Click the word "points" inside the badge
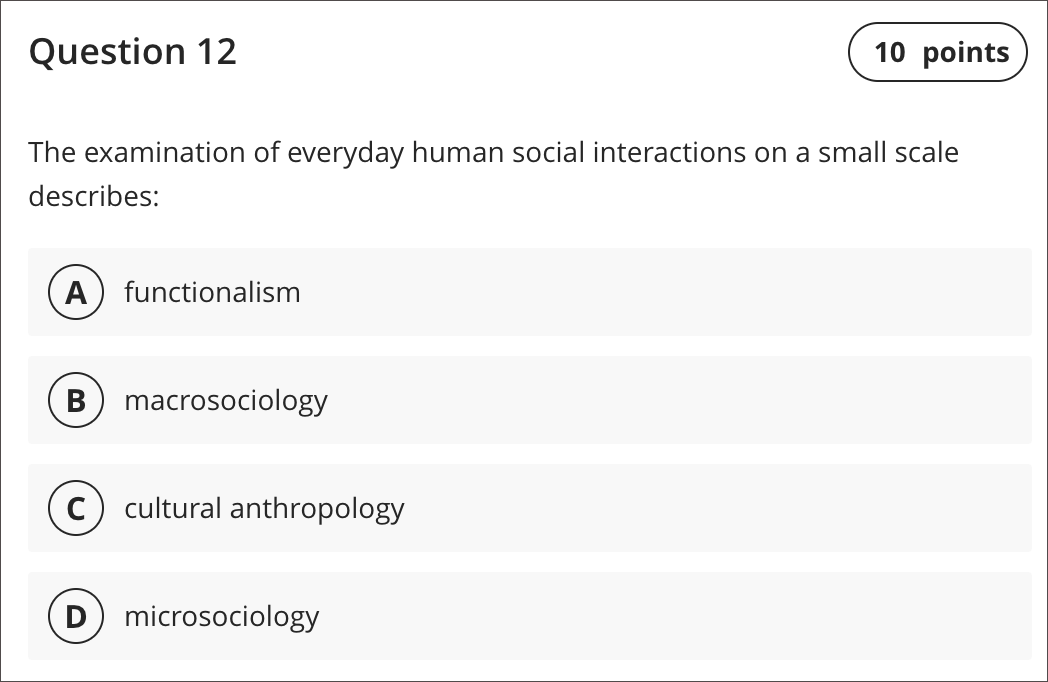The height and width of the screenshot is (682, 1048). click(x=966, y=53)
